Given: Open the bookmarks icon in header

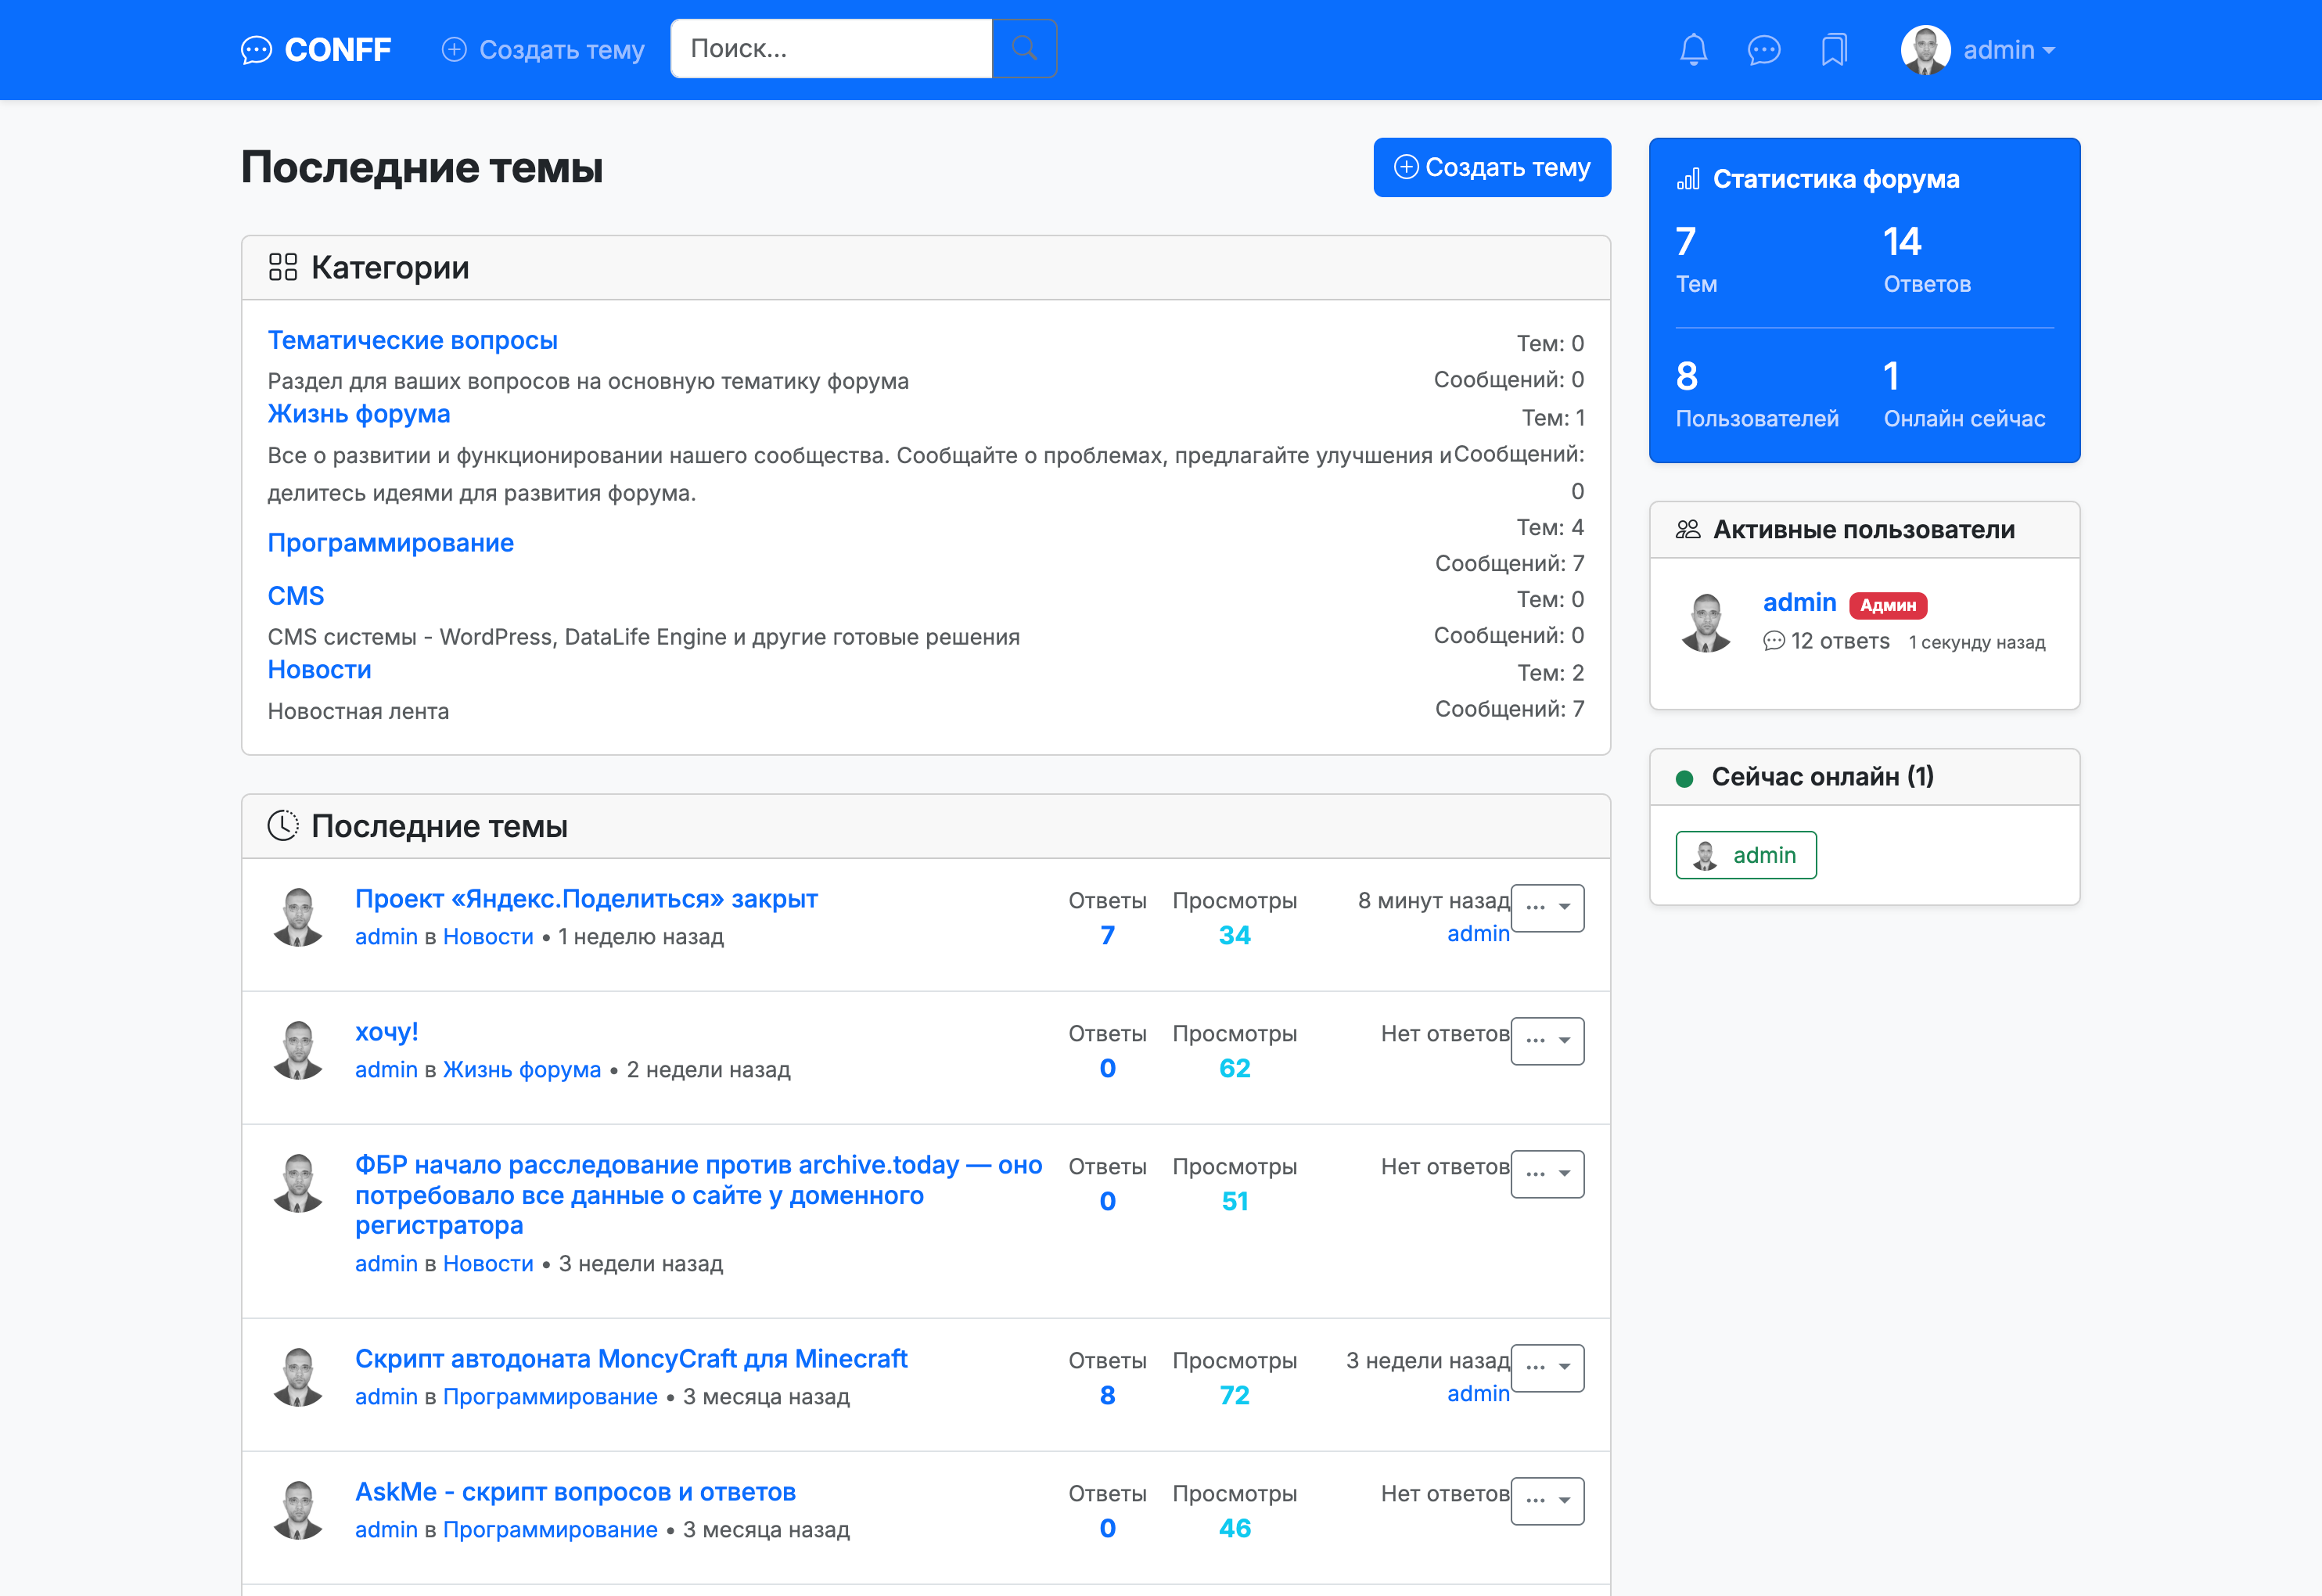Looking at the screenshot, I should click(x=1833, y=49).
